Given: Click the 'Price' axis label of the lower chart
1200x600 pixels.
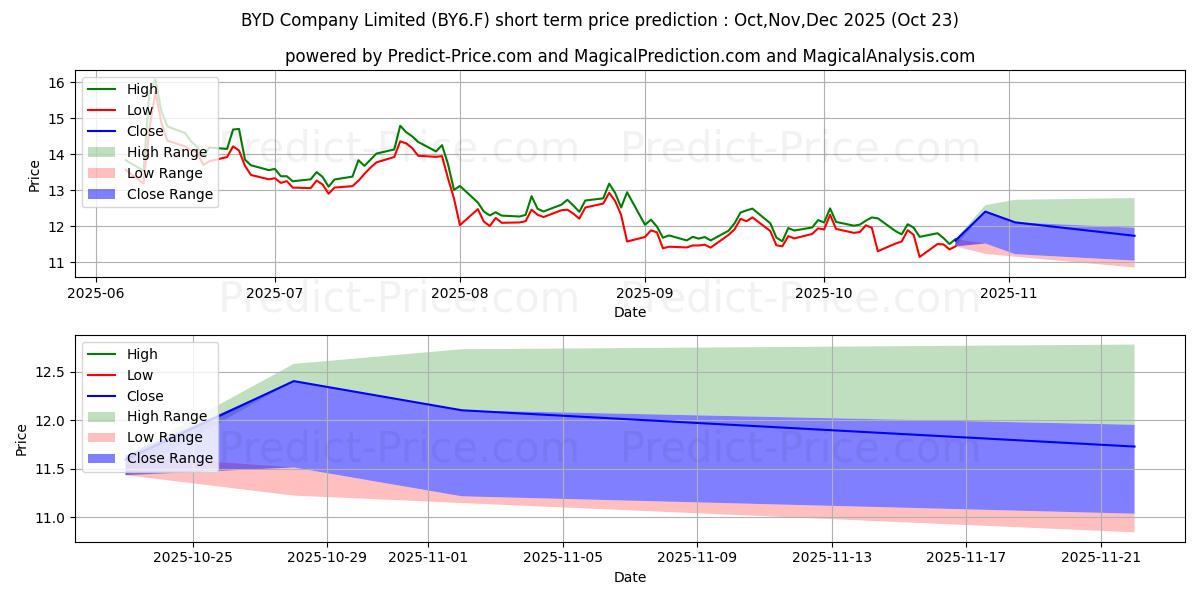Looking at the screenshot, I should tap(22, 439).
